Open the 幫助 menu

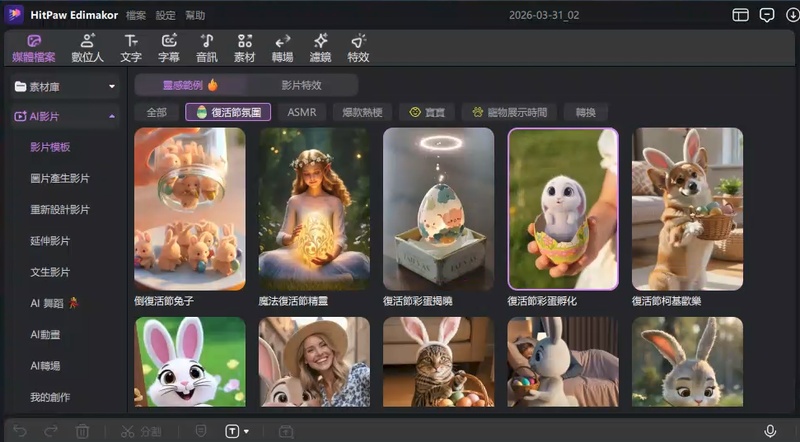coord(195,15)
